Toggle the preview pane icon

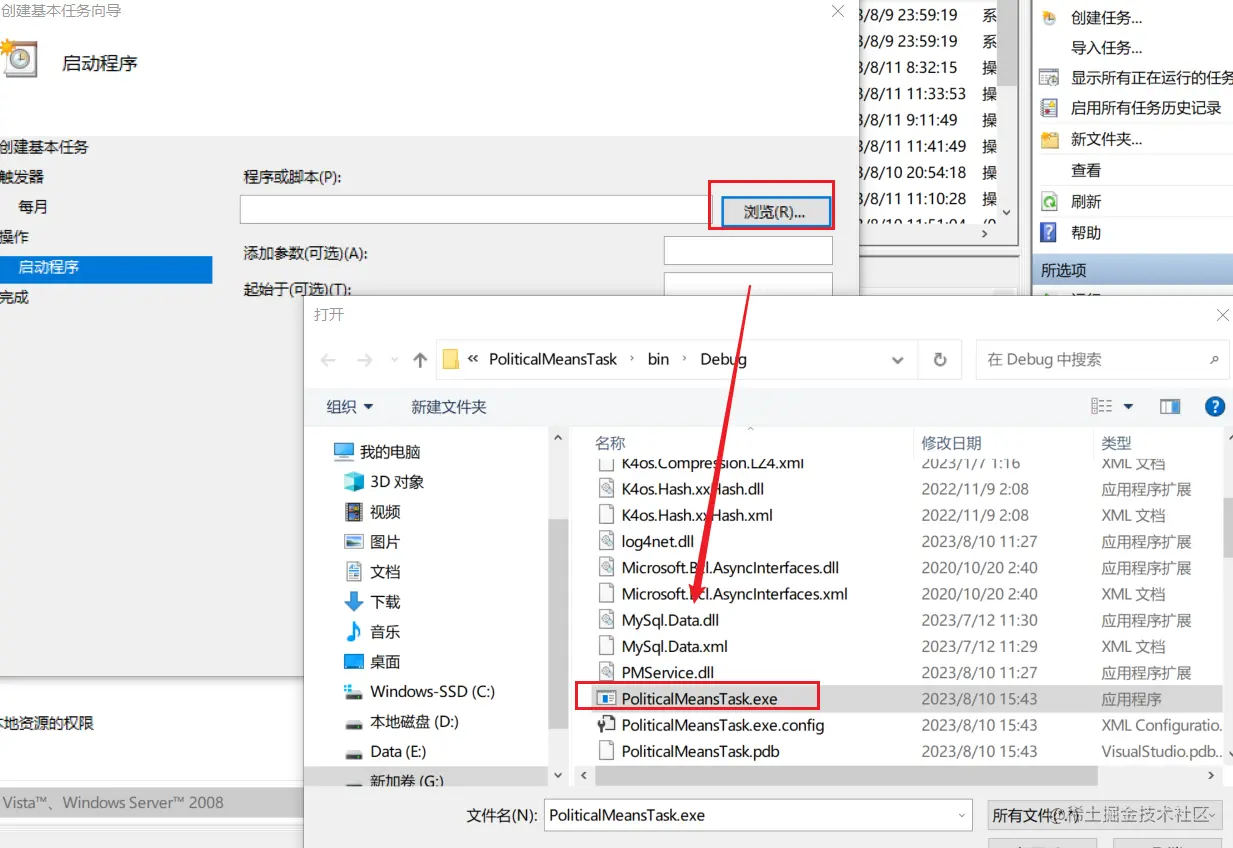1170,407
